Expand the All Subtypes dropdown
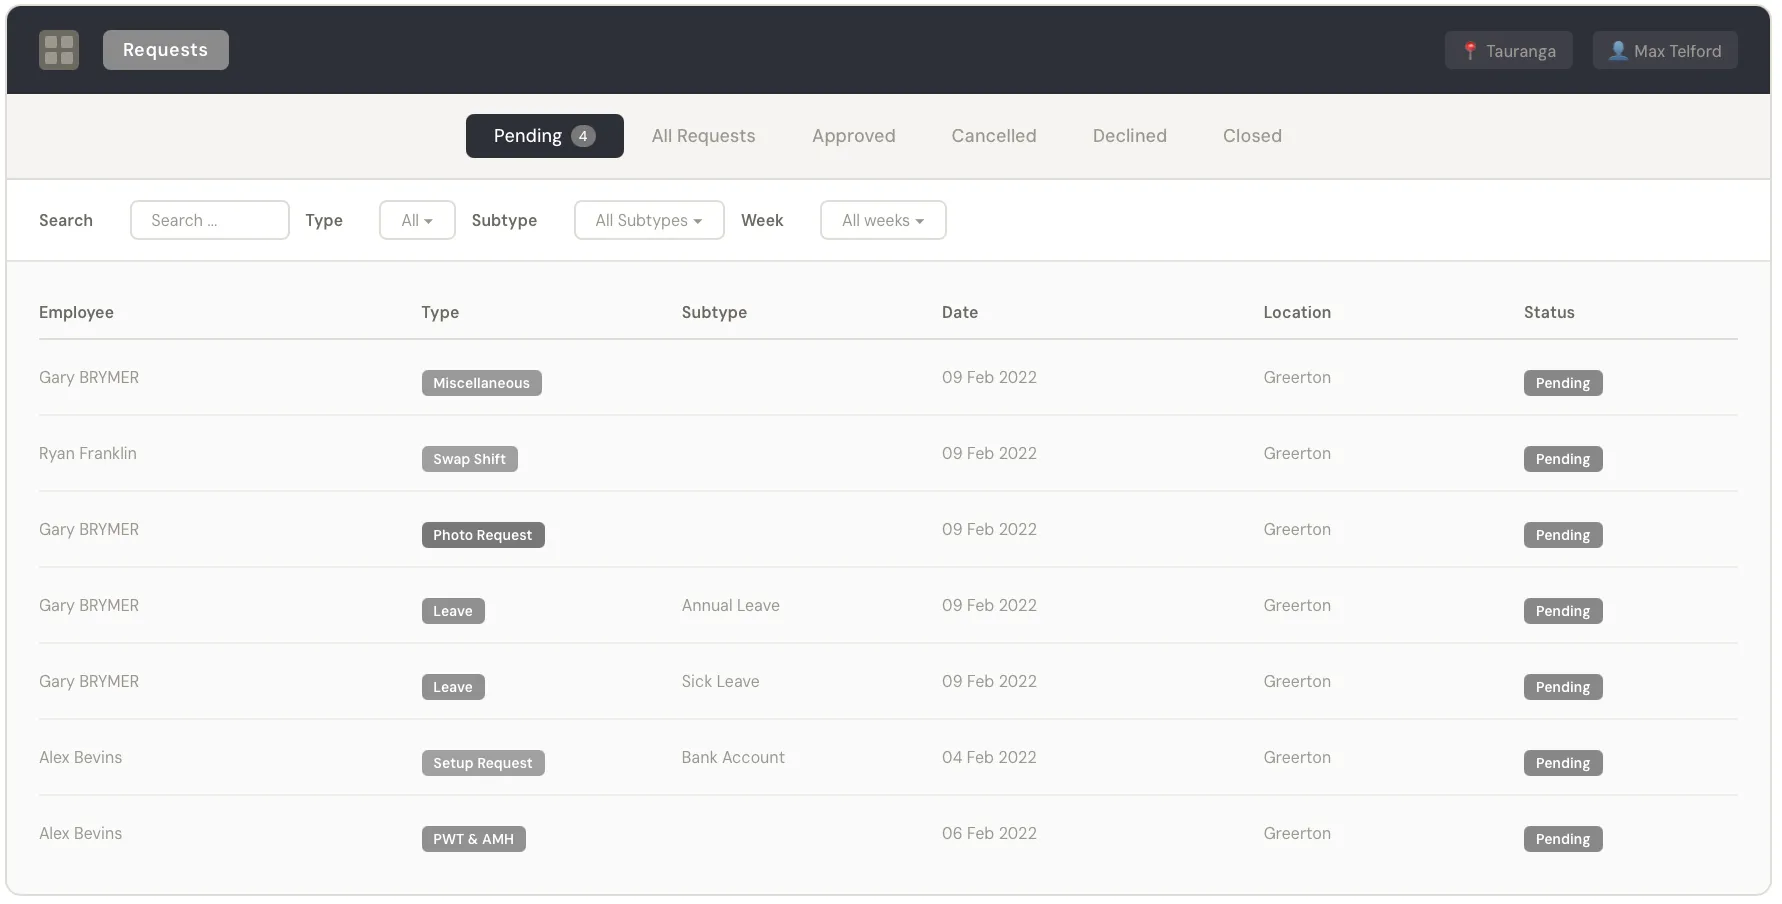The width and height of the screenshot is (1782, 904). (649, 220)
